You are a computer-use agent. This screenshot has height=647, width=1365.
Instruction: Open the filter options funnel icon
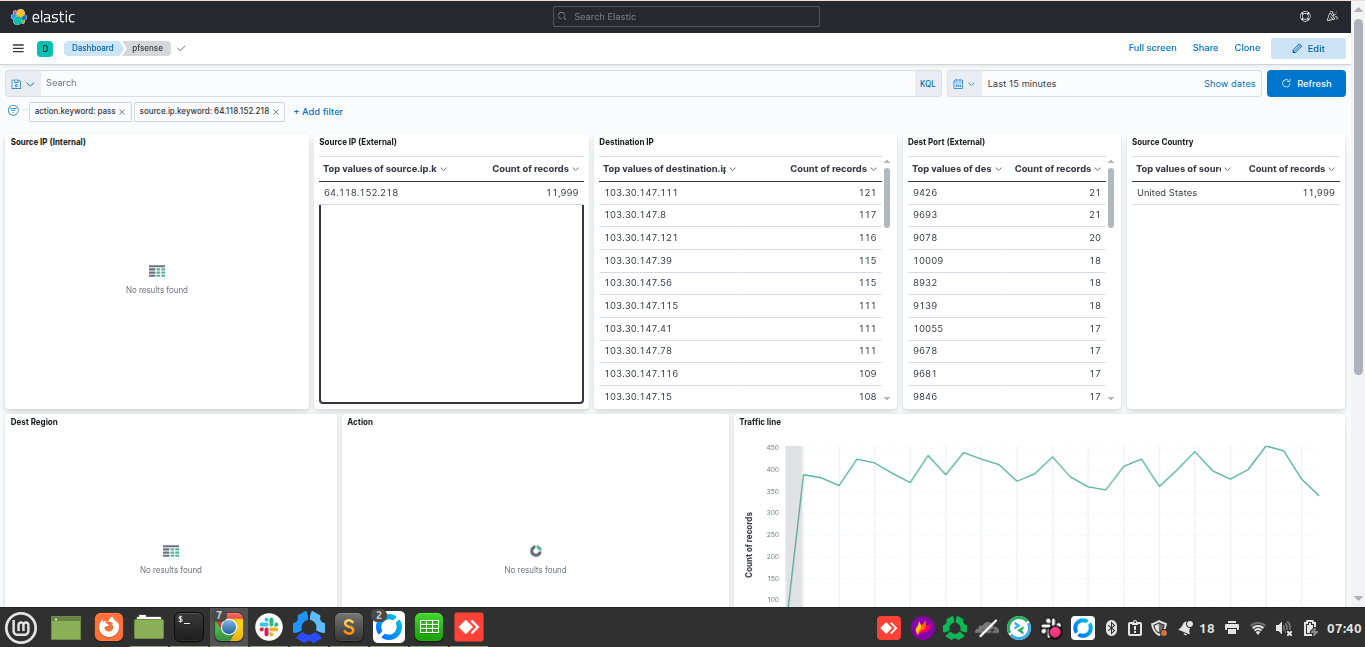(x=13, y=111)
